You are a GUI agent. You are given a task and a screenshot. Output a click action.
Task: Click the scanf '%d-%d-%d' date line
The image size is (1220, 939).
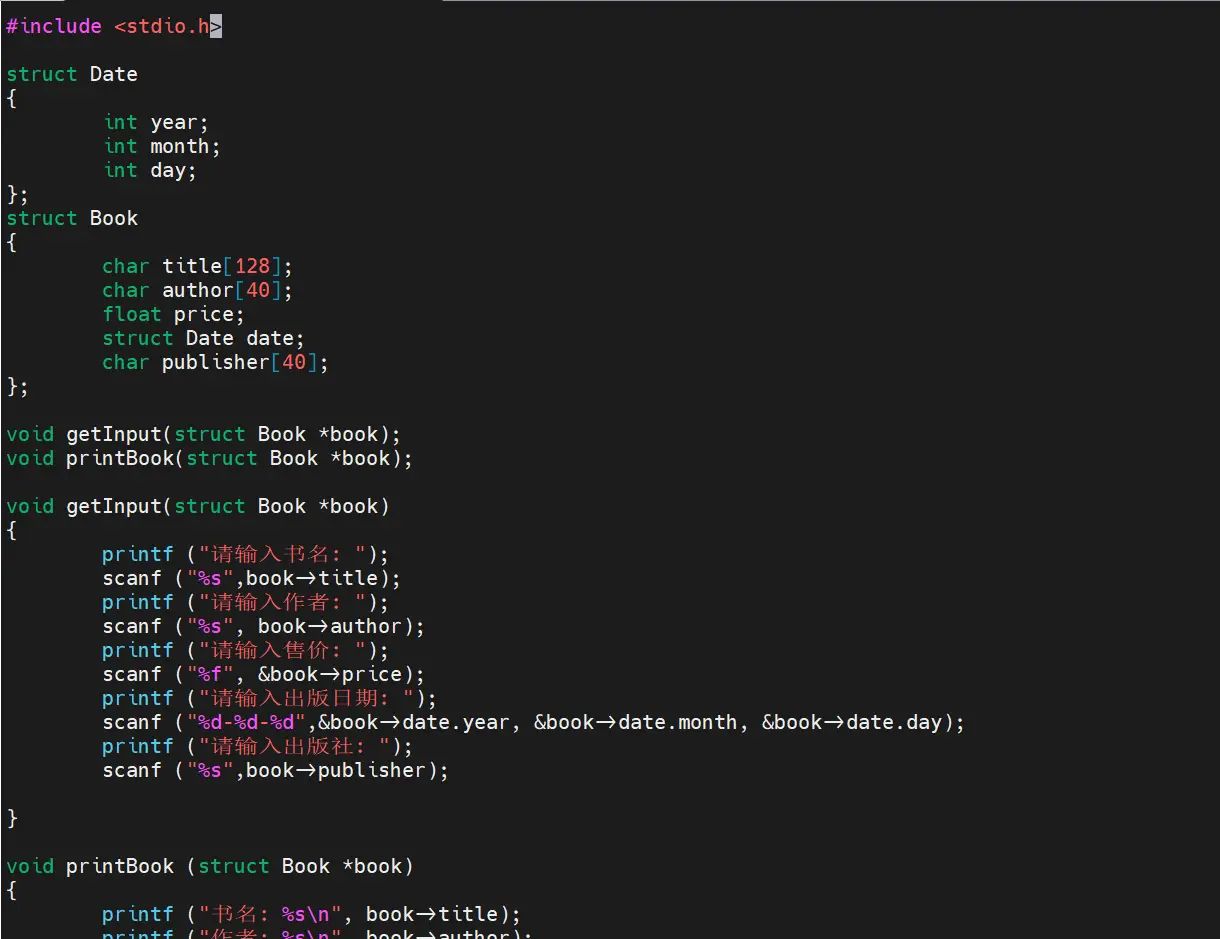pyautogui.click(x=534, y=722)
